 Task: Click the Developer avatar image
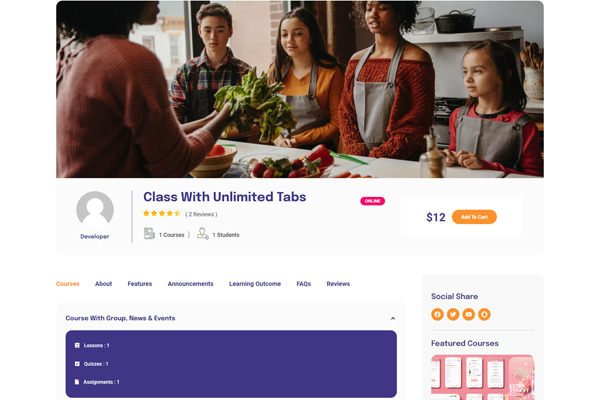pyautogui.click(x=95, y=210)
